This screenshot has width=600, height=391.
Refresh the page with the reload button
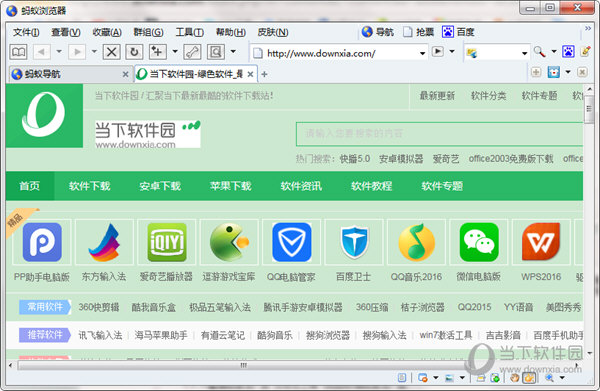134,52
